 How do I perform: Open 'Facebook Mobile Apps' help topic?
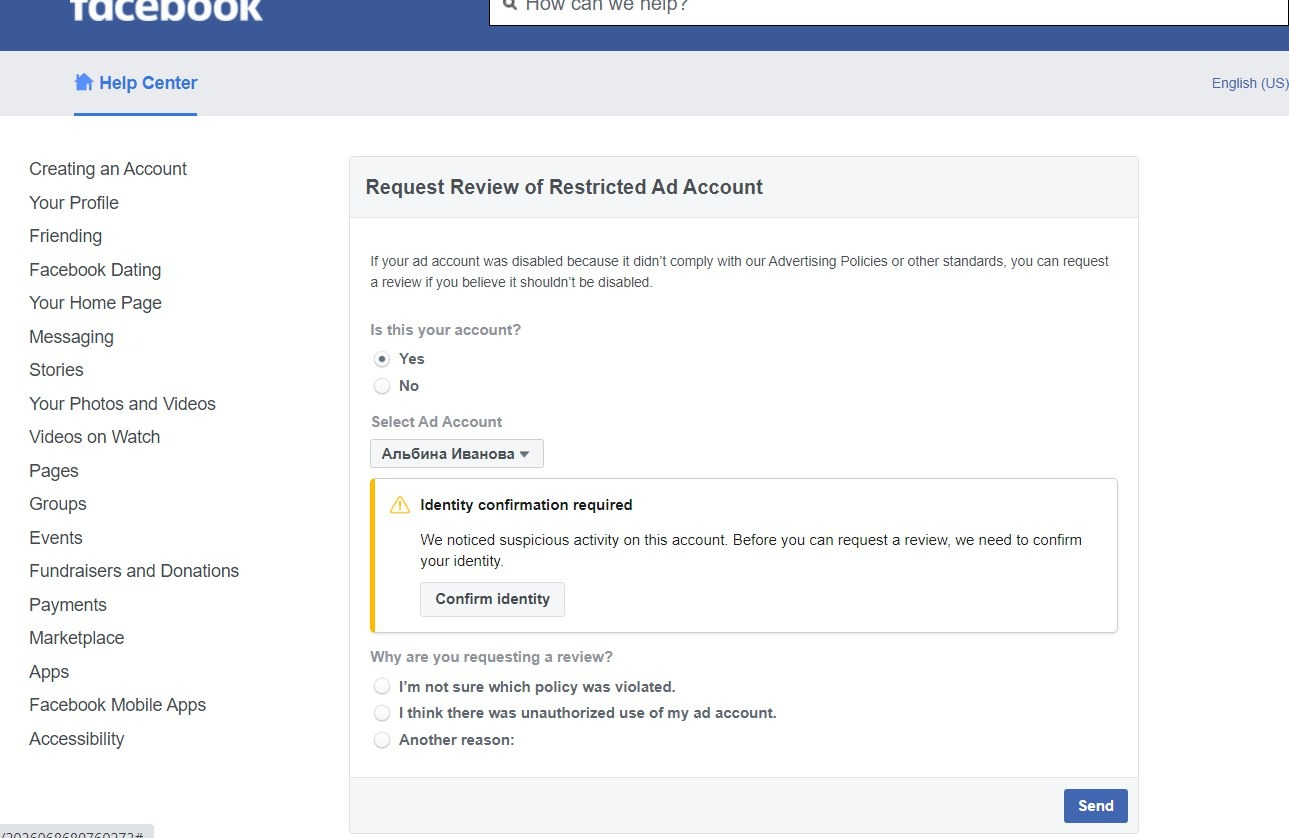pyautogui.click(x=118, y=705)
